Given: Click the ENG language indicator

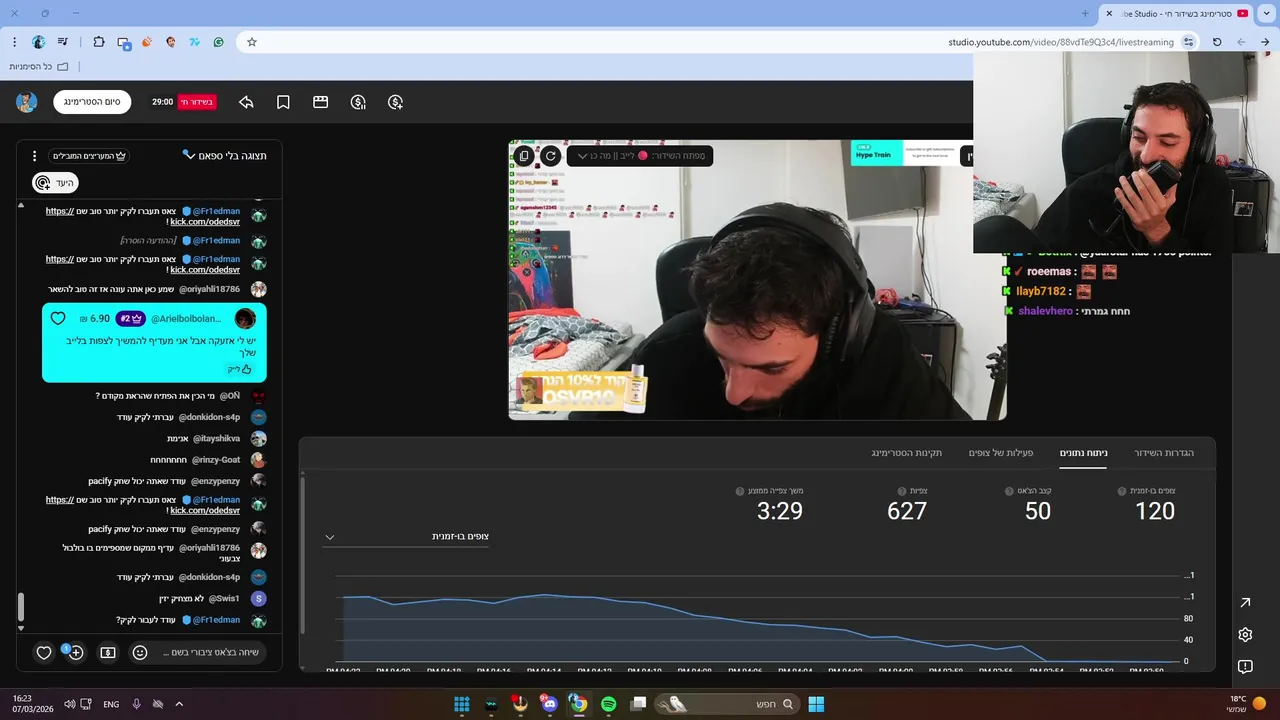Looking at the screenshot, I should coord(111,704).
